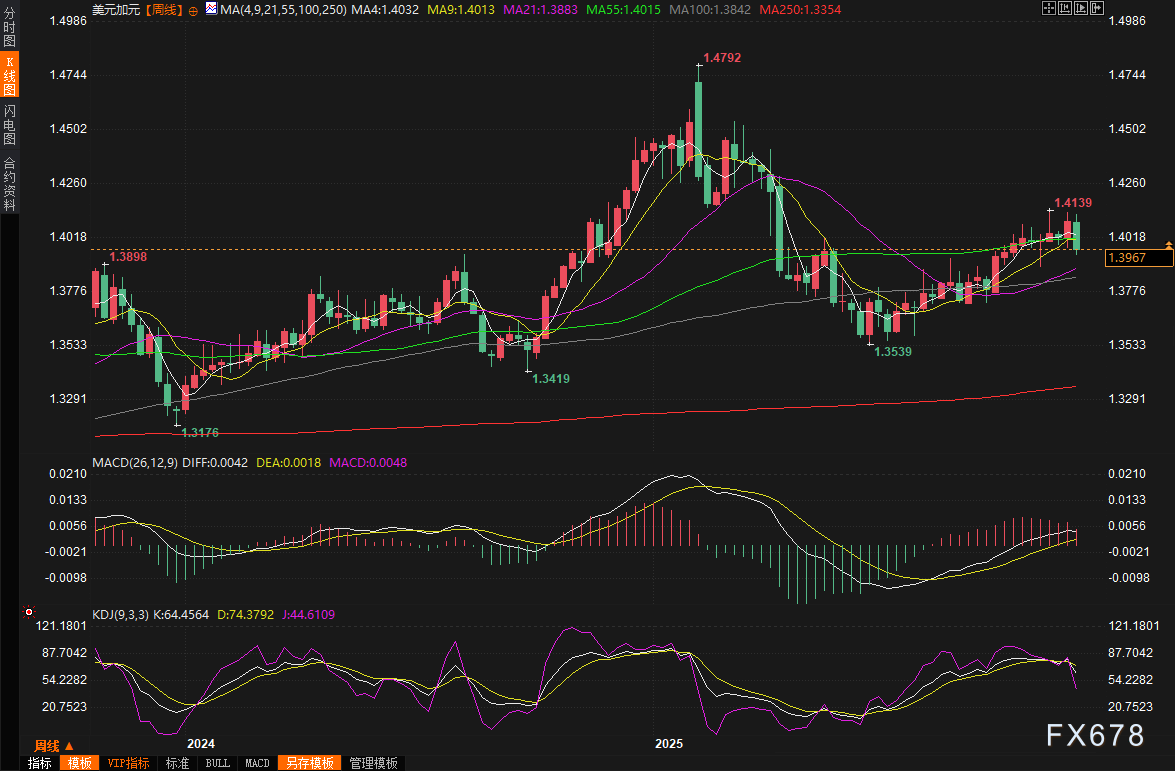Select the K线图 tab in sidebar
Image resolution: width=1175 pixels, height=771 pixels.
9,75
